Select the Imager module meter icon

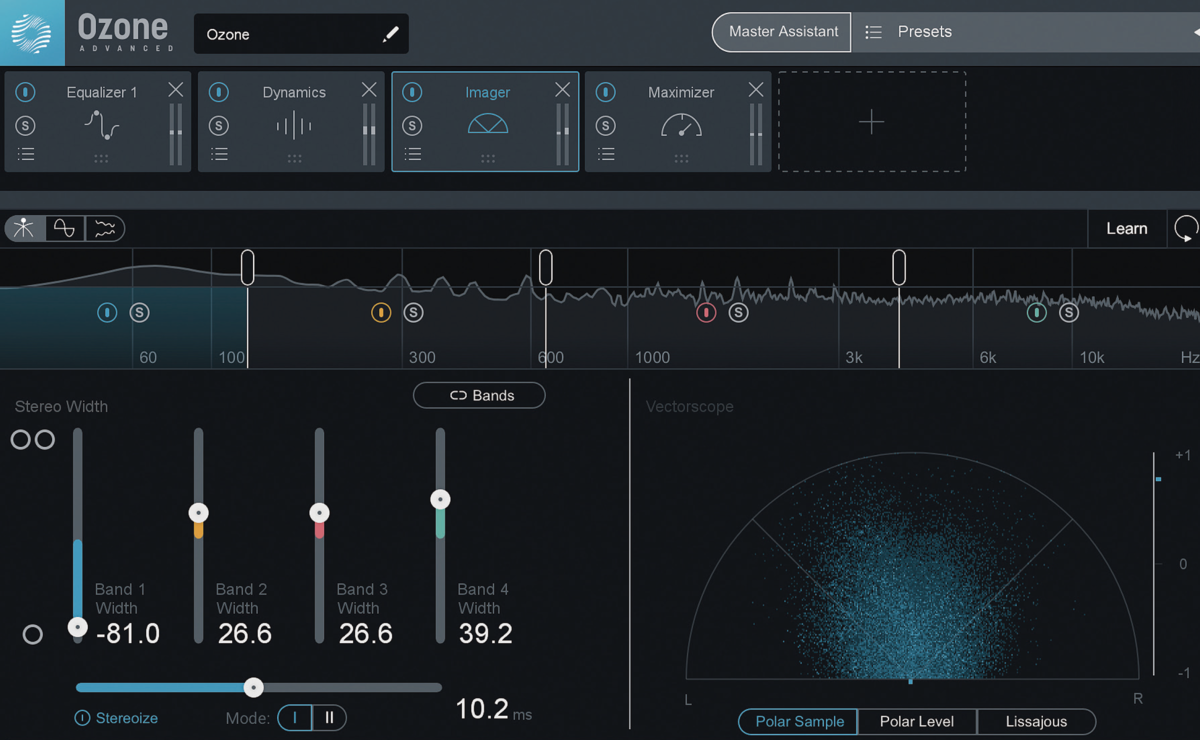(x=488, y=124)
